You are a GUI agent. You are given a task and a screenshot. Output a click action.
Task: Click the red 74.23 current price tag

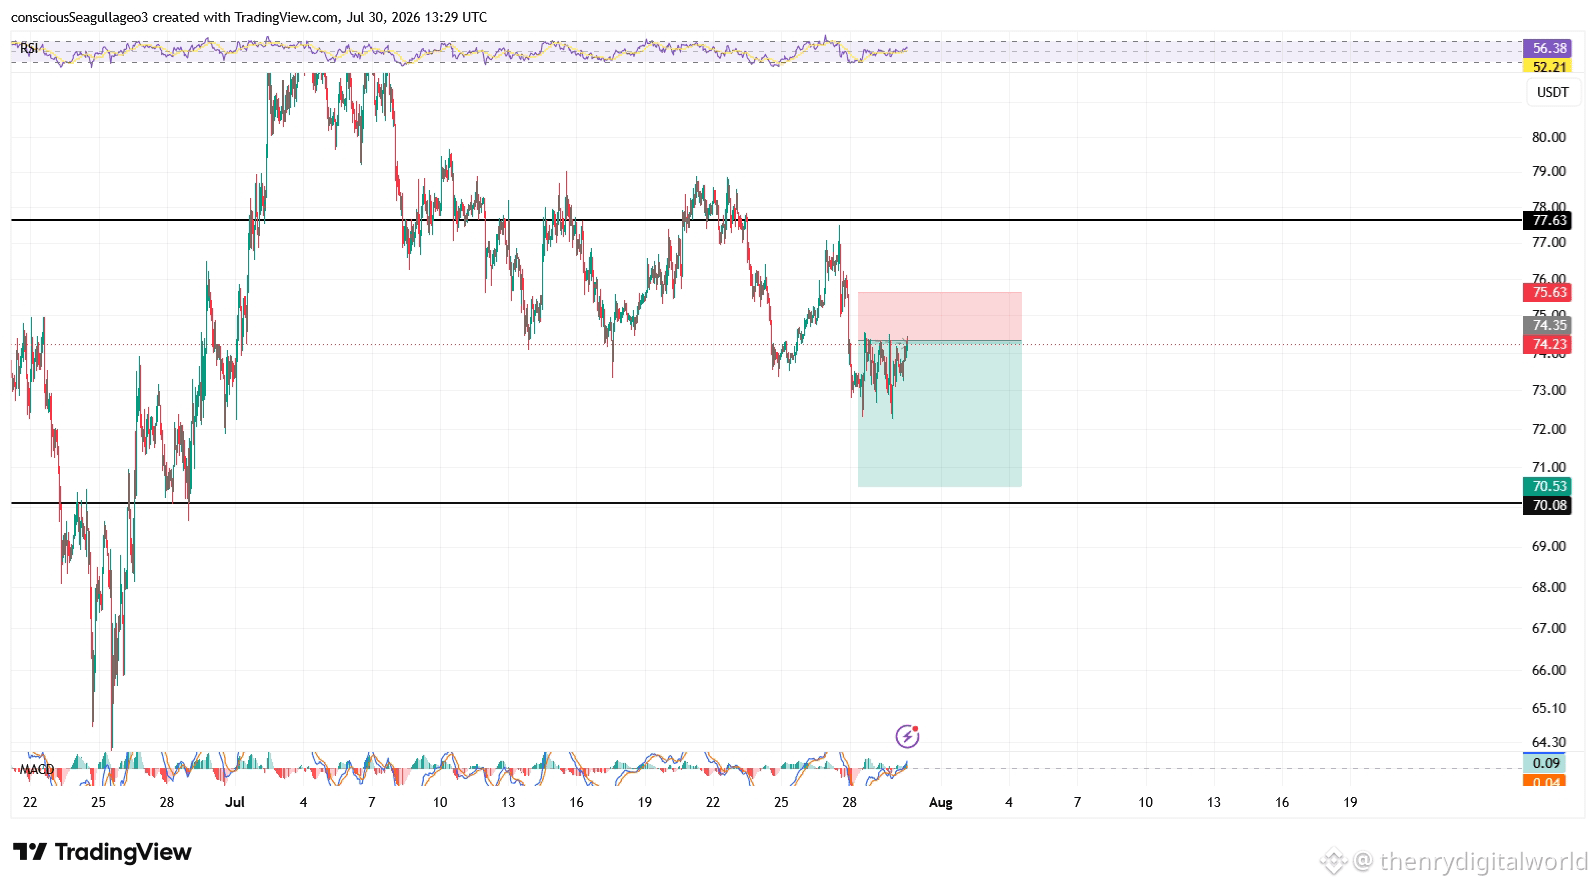tap(1549, 344)
